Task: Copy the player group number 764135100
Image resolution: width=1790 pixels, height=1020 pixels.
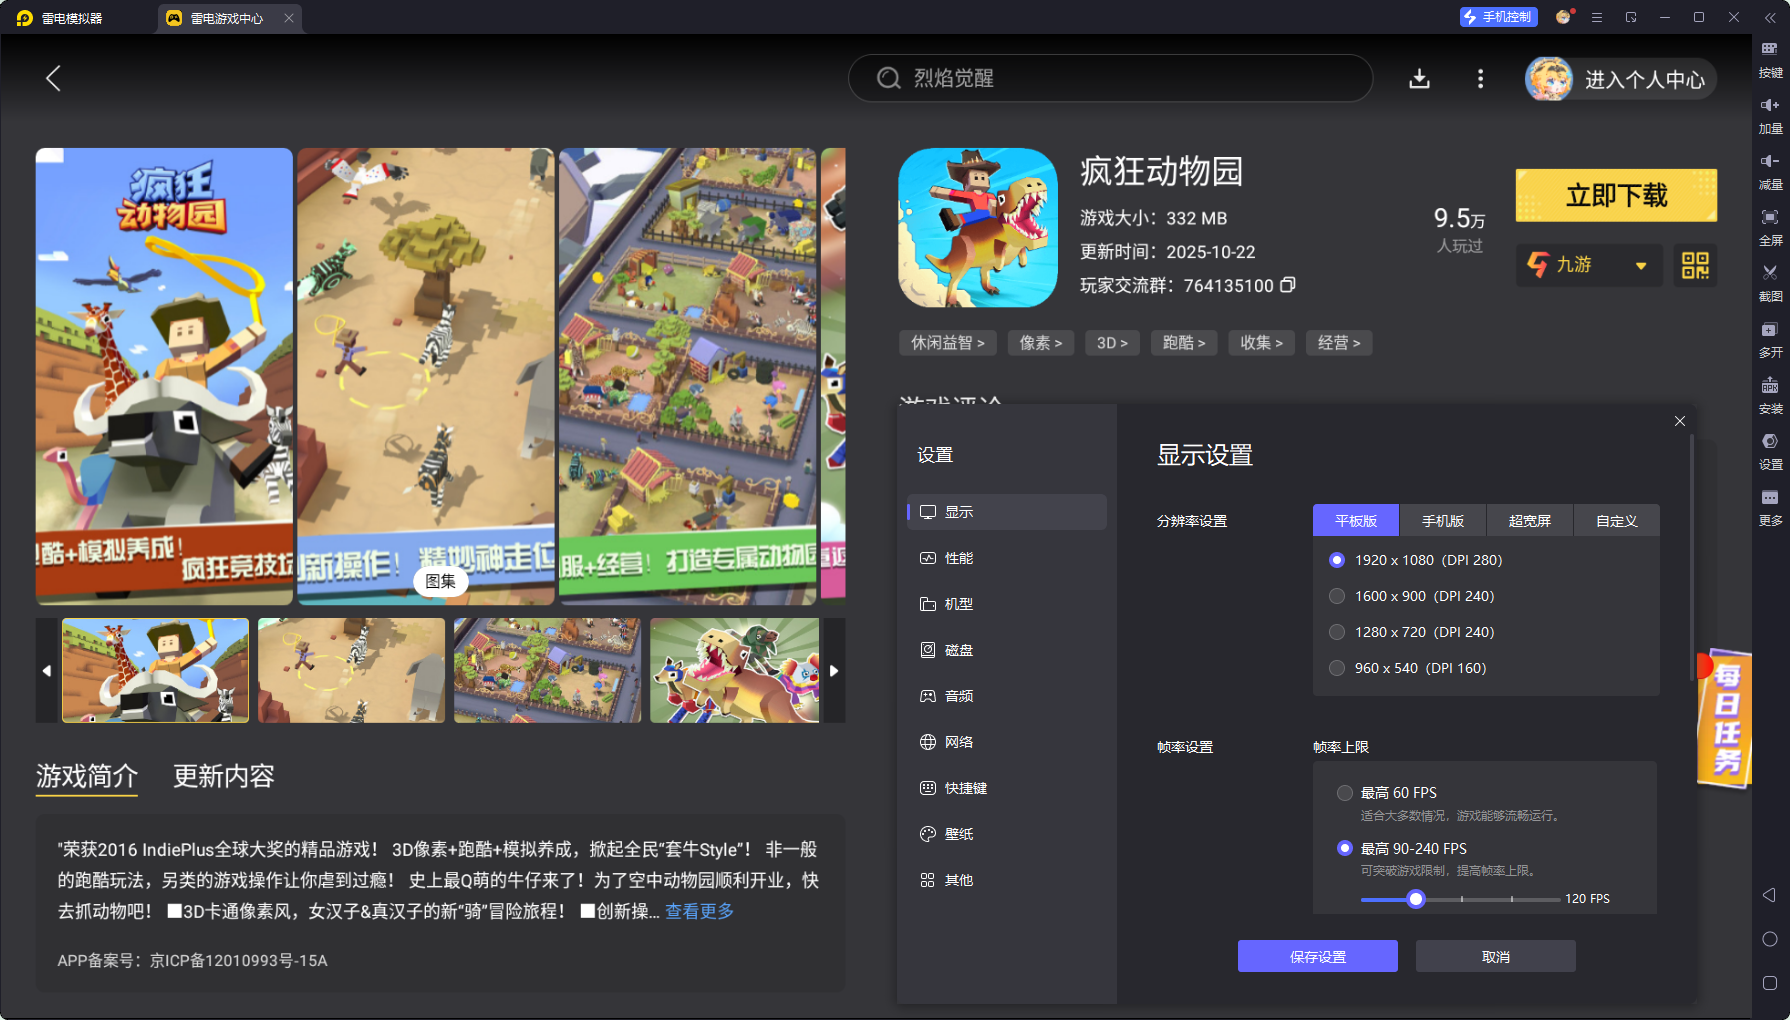Action: 1288,285
